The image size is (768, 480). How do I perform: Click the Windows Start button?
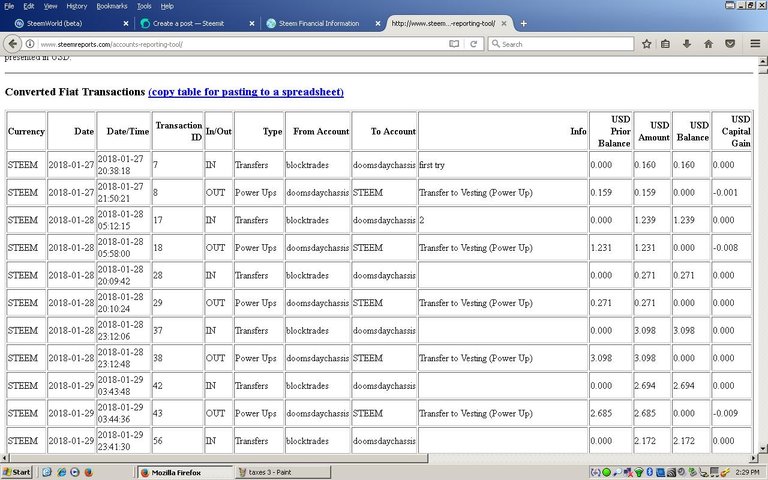(17, 472)
